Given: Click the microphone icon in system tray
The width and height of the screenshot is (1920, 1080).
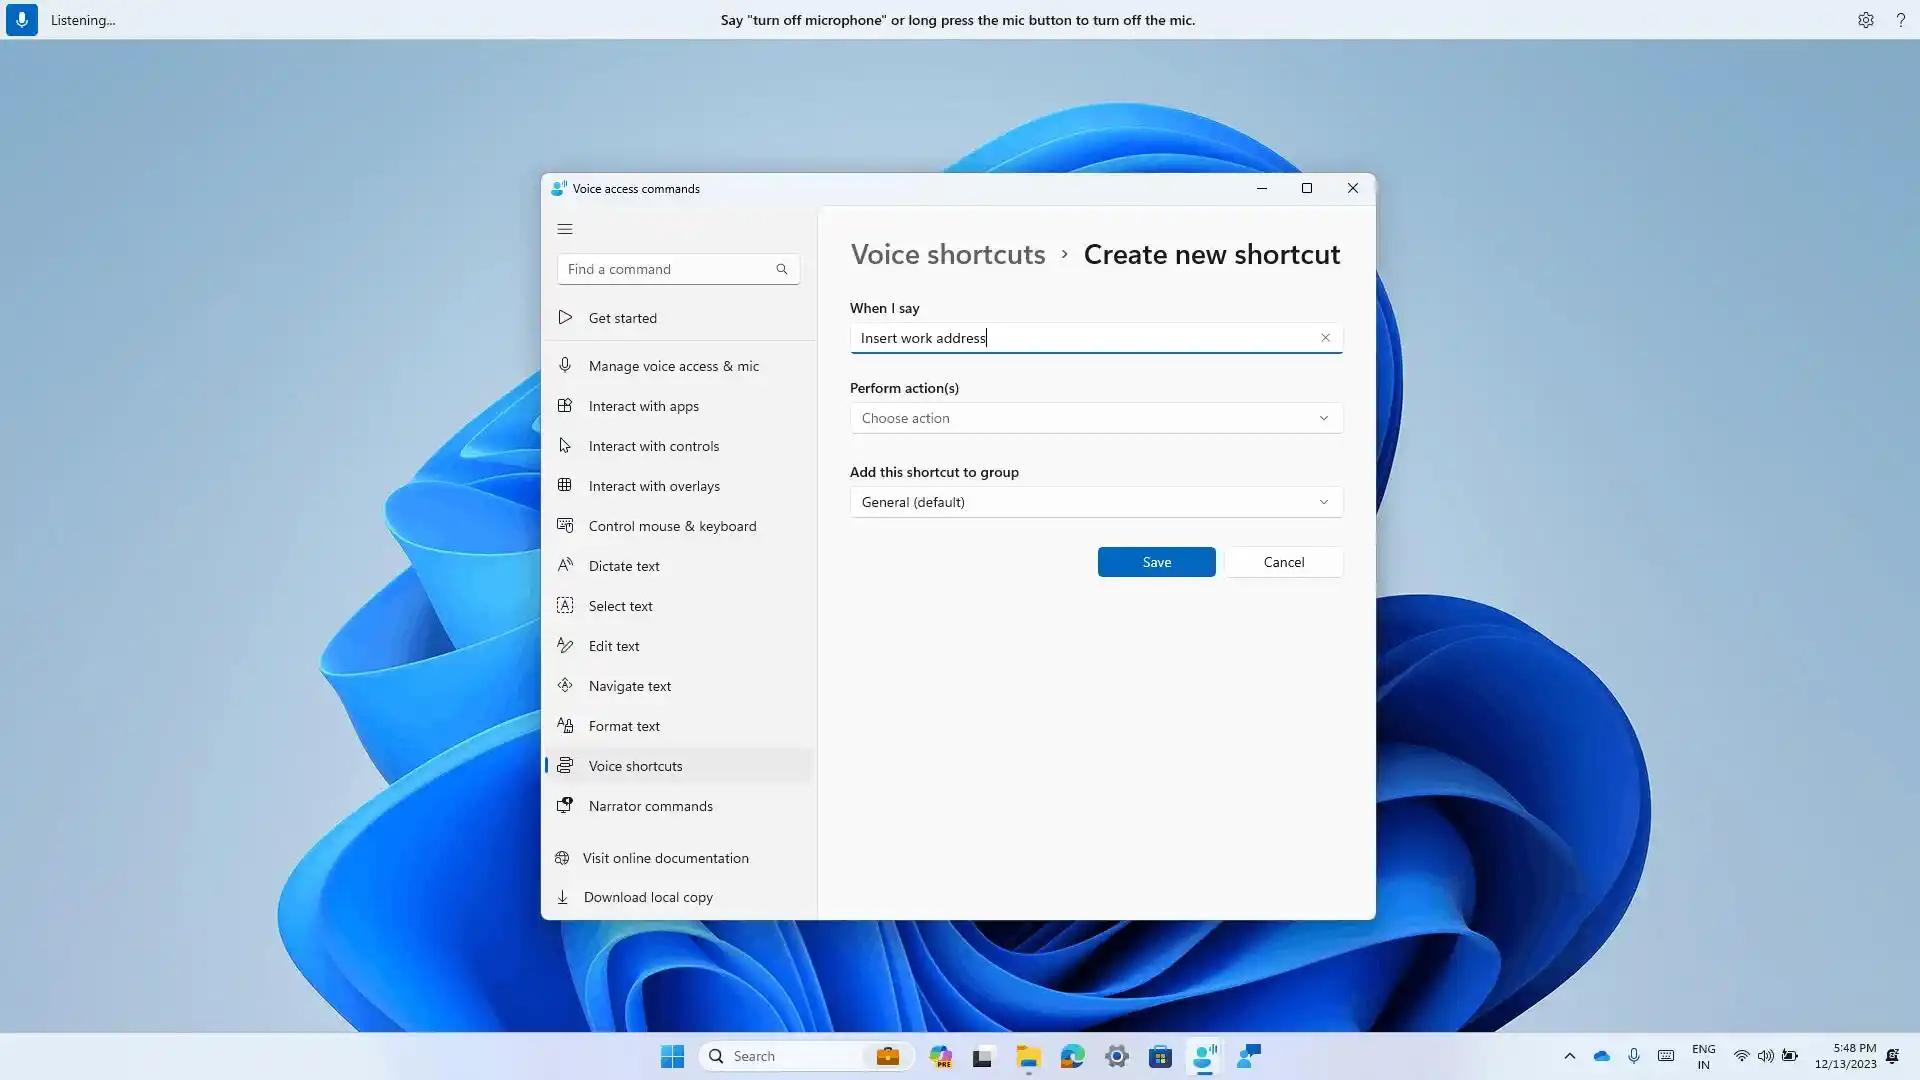Looking at the screenshot, I should [x=1634, y=1056].
